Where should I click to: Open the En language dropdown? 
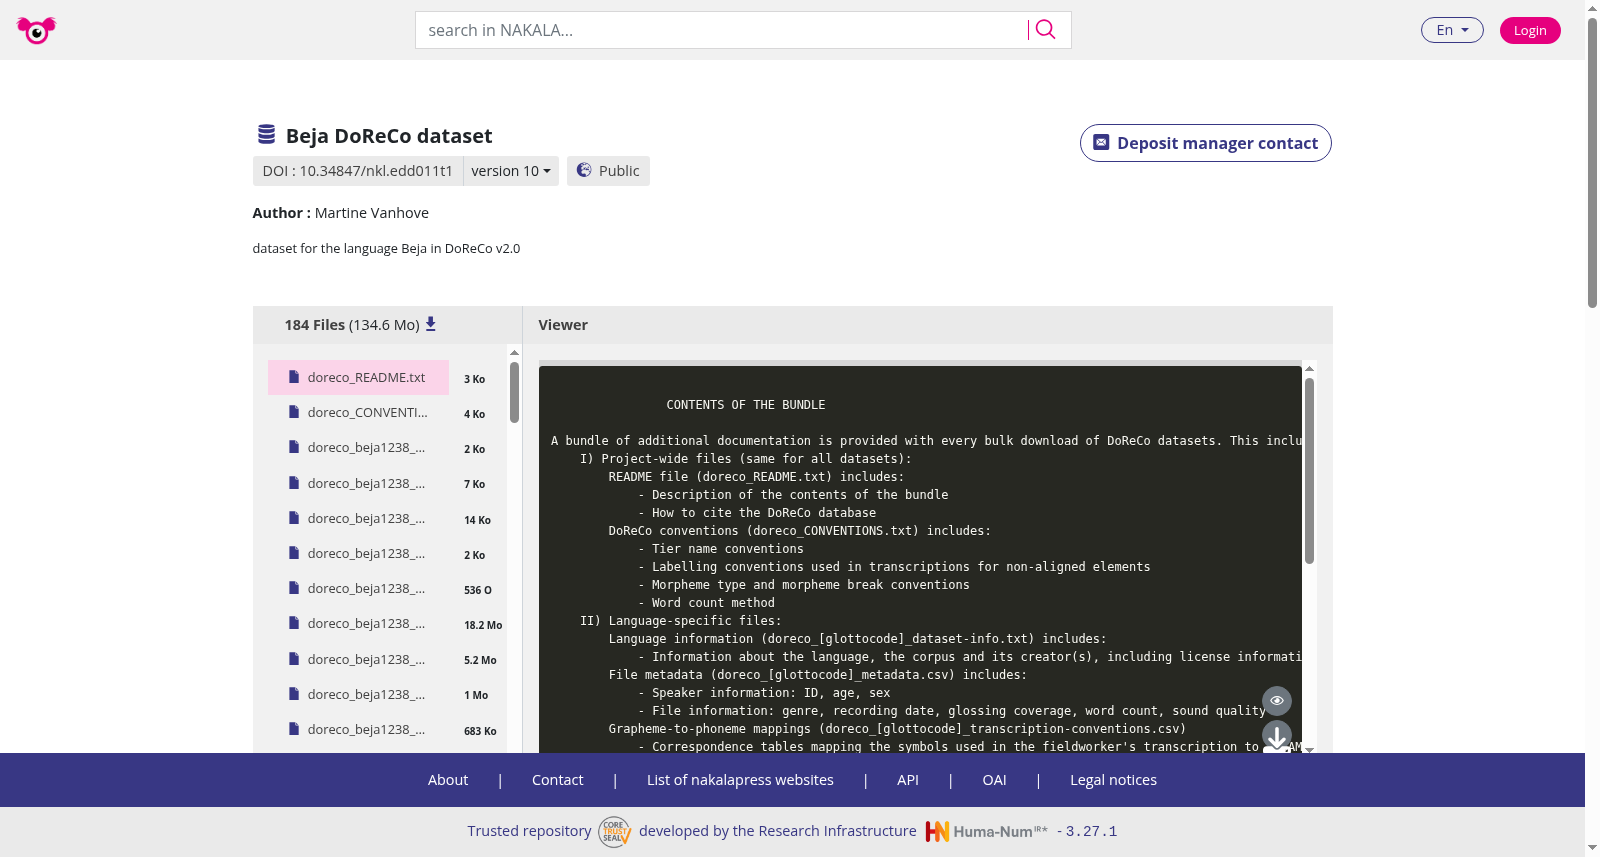pos(1452,30)
